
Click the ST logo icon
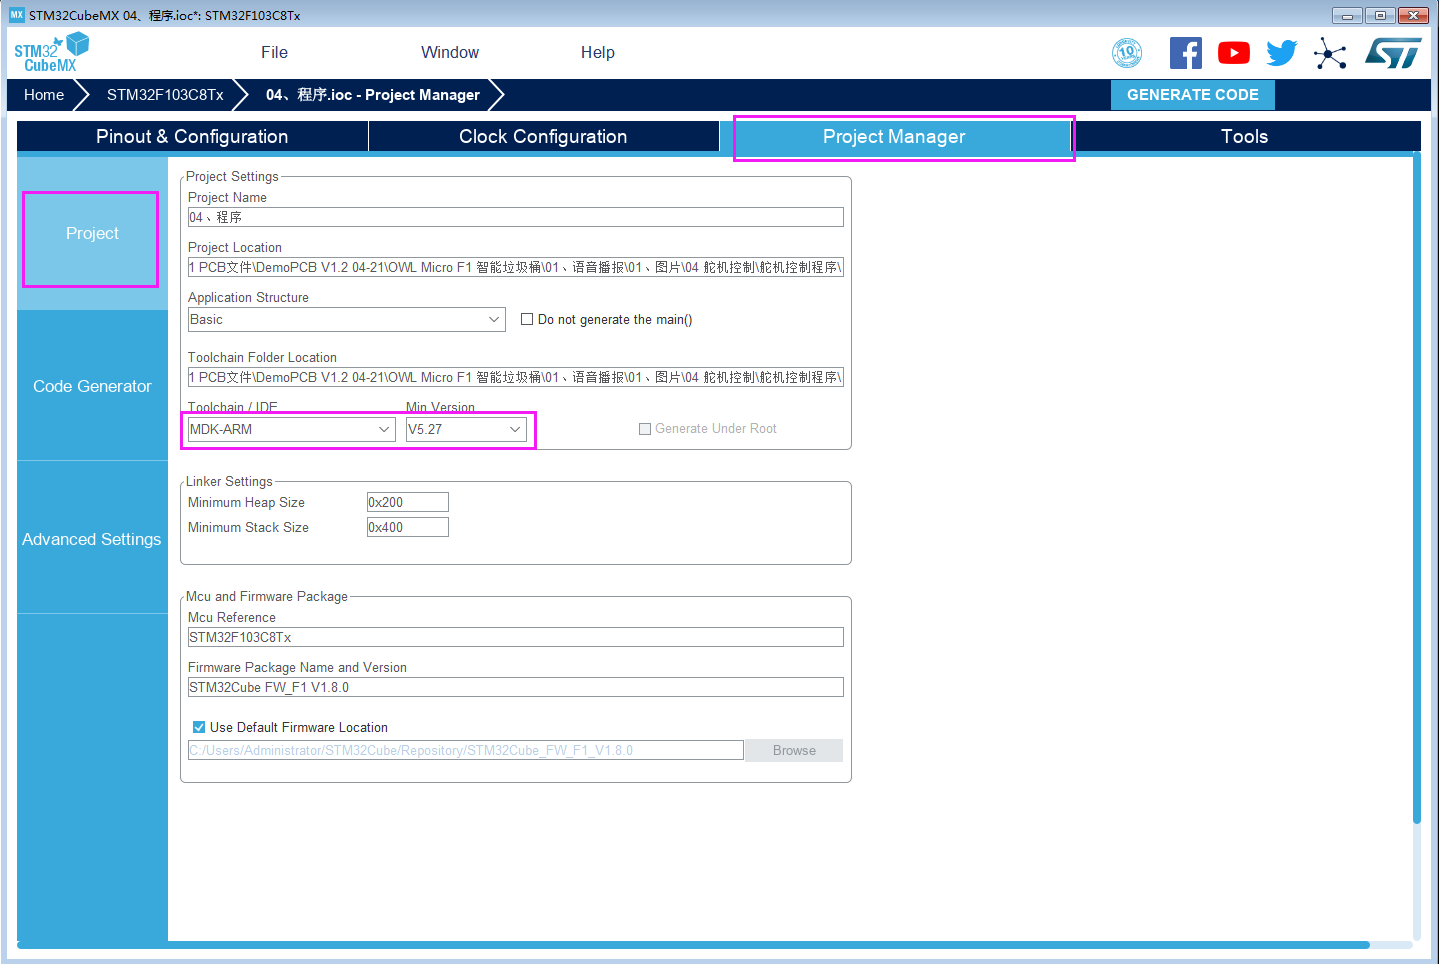point(1393,53)
